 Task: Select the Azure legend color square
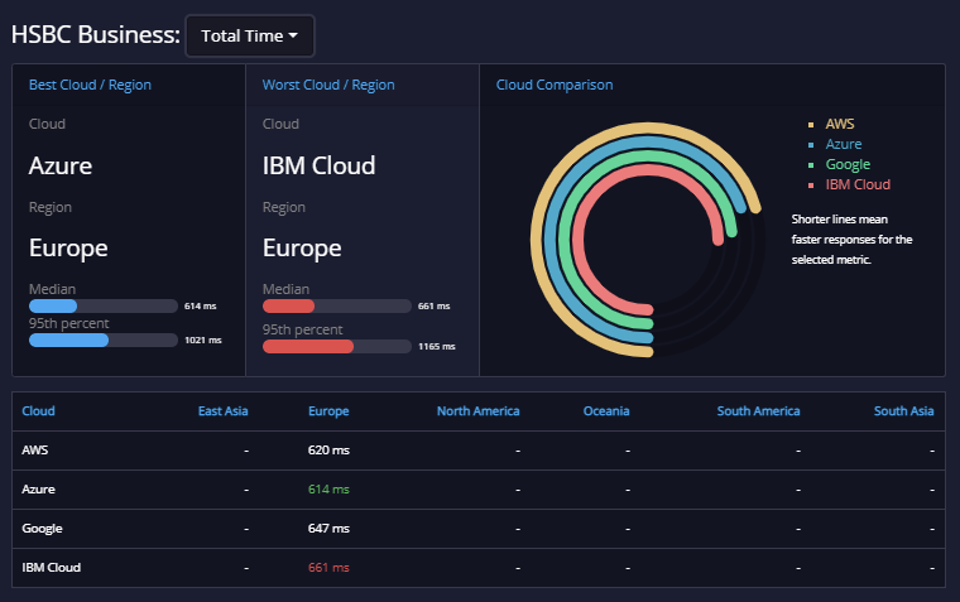click(811, 145)
